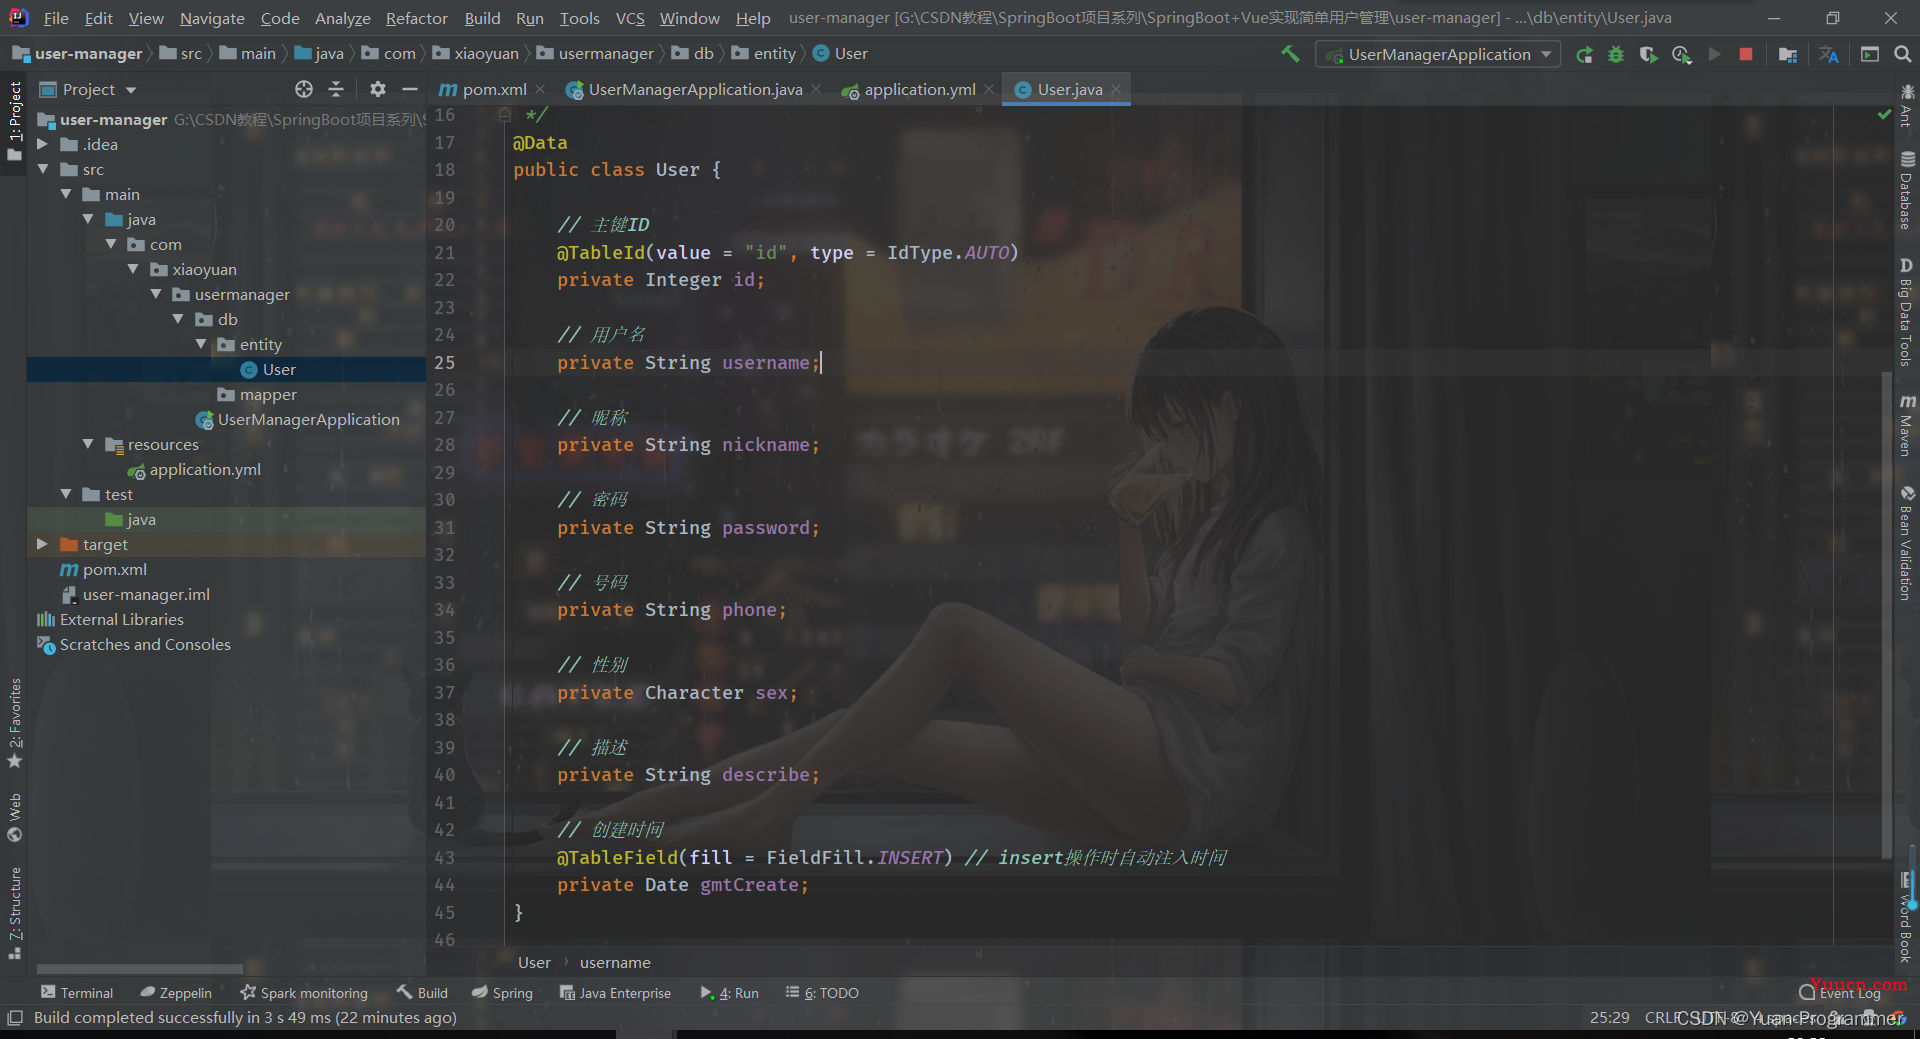Expand the target folder

tap(42, 544)
